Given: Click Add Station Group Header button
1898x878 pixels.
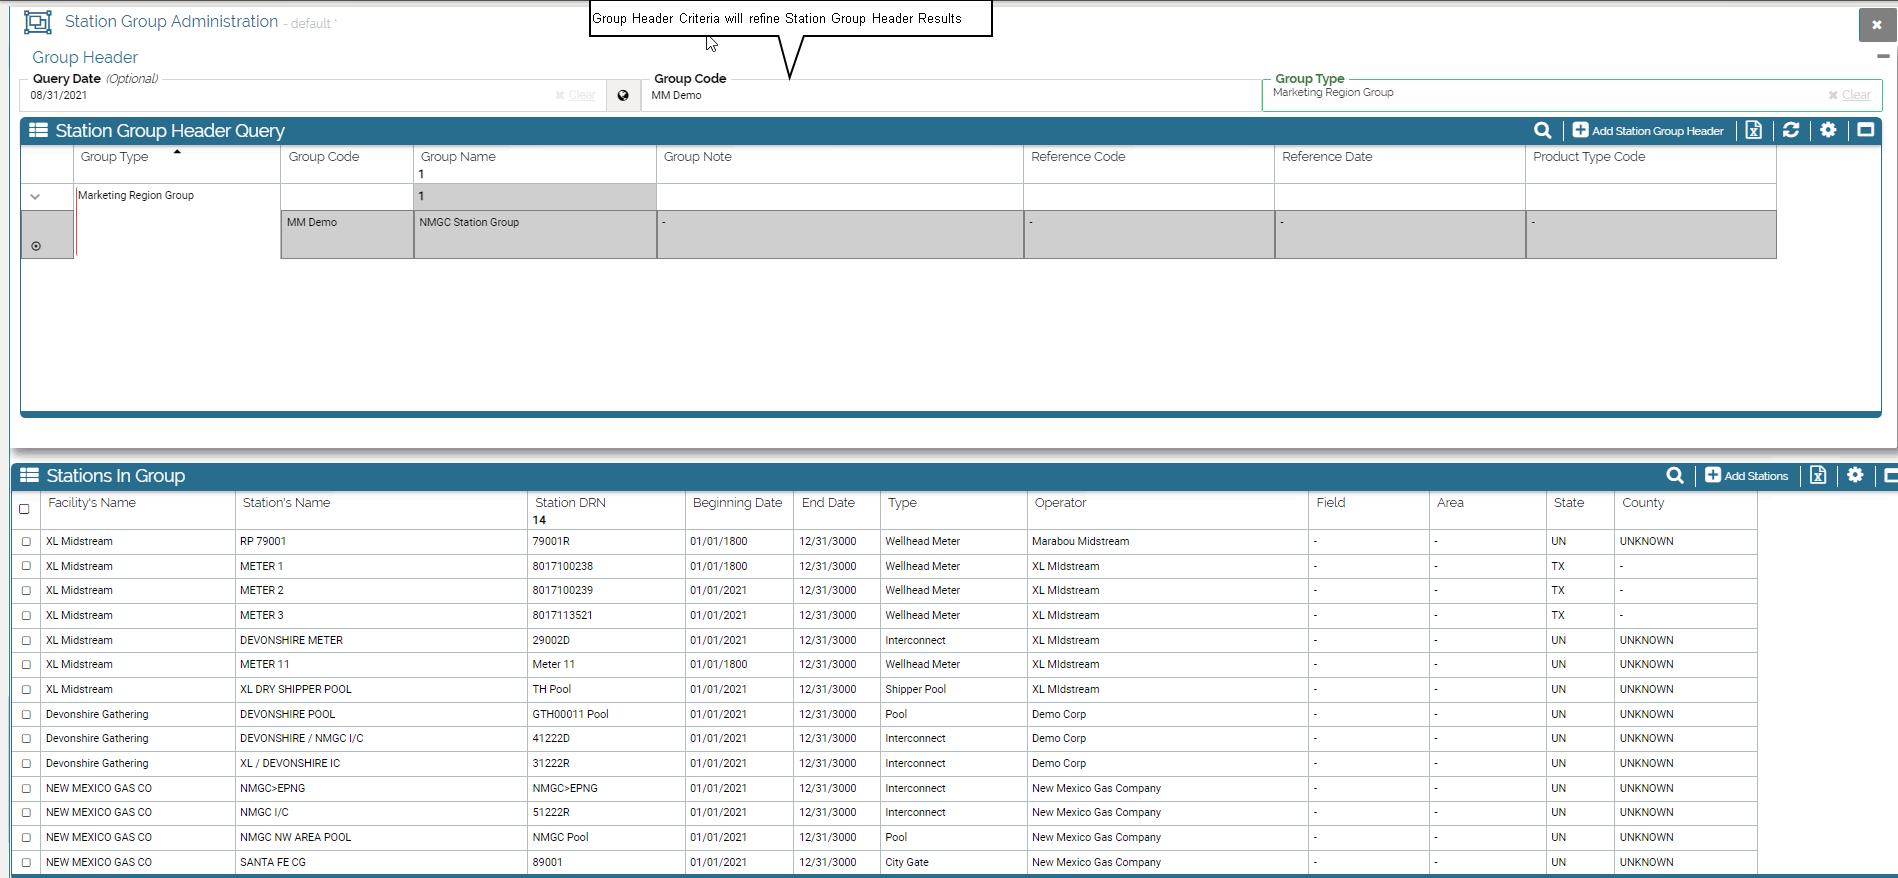Looking at the screenshot, I should pyautogui.click(x=1647, y=131).
